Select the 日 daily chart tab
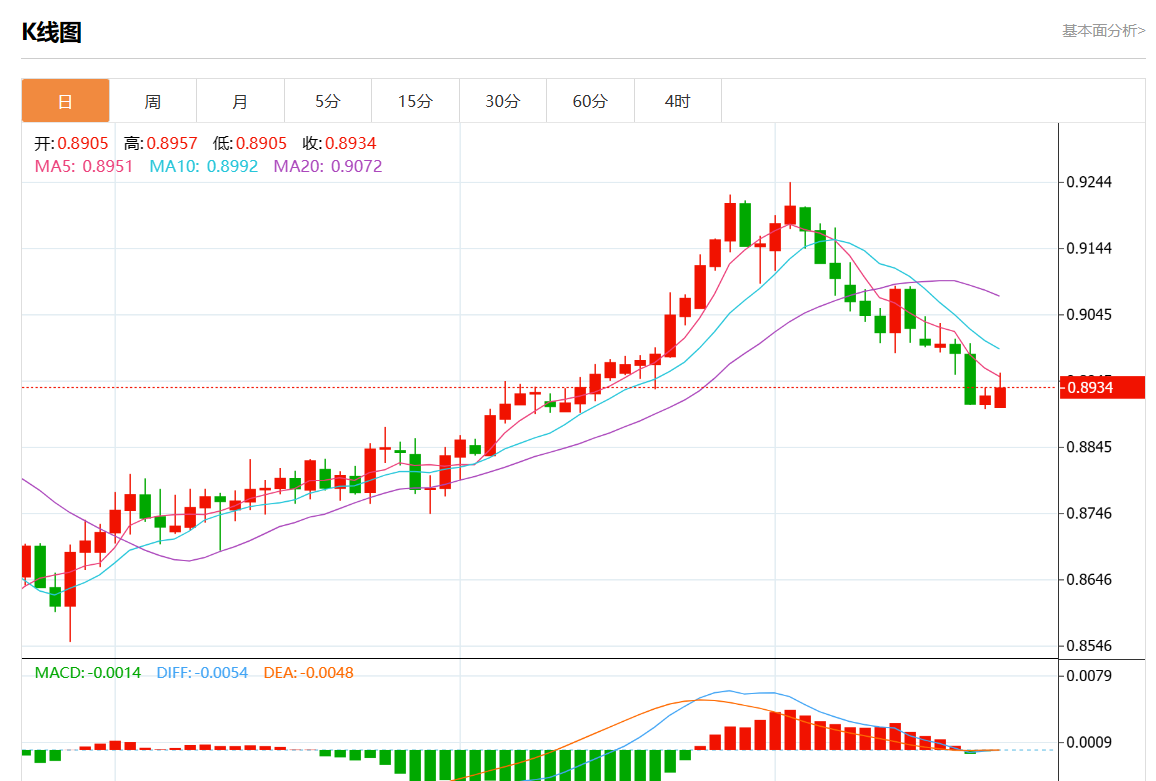This screenshot has height=781, width=1156. pyautogui.click(x=66, y=101)
